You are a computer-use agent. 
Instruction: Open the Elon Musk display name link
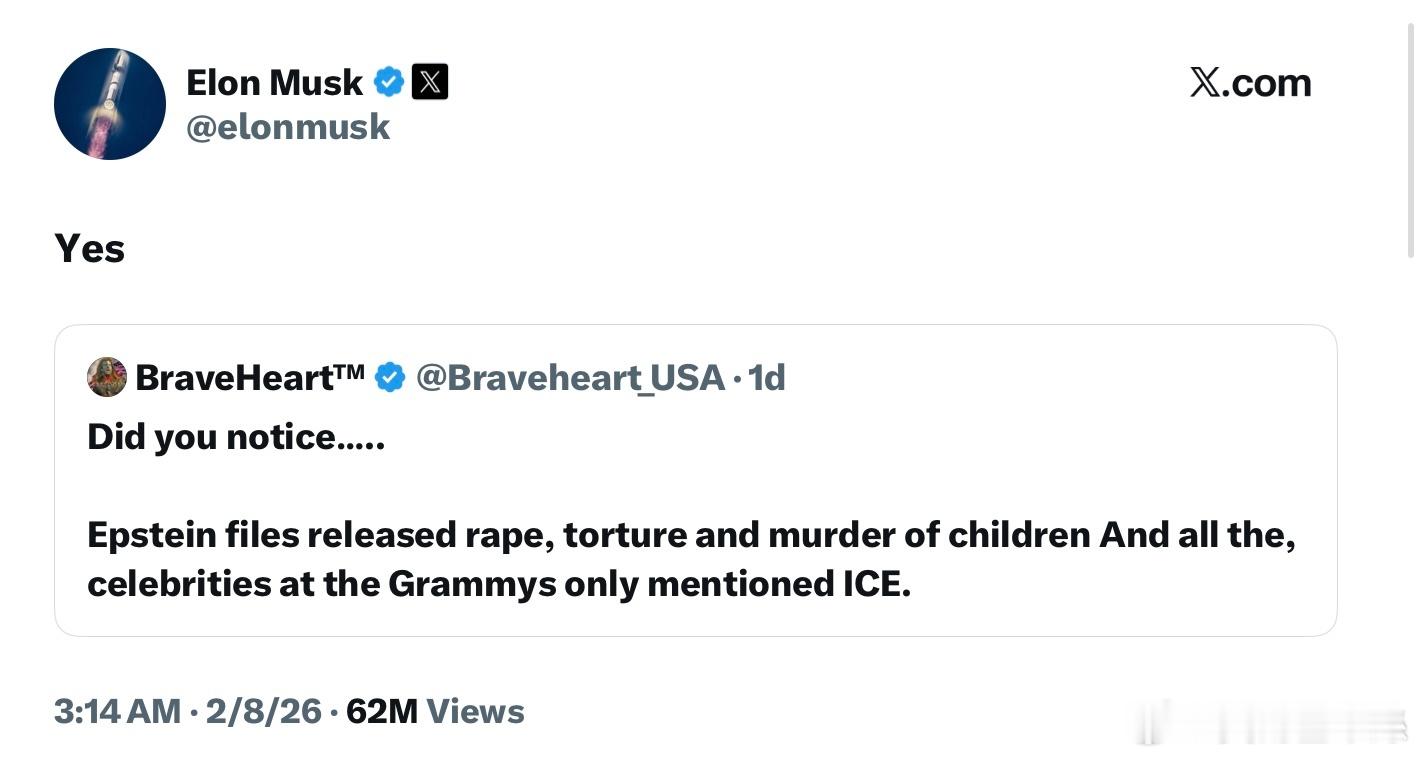[274, 82]
